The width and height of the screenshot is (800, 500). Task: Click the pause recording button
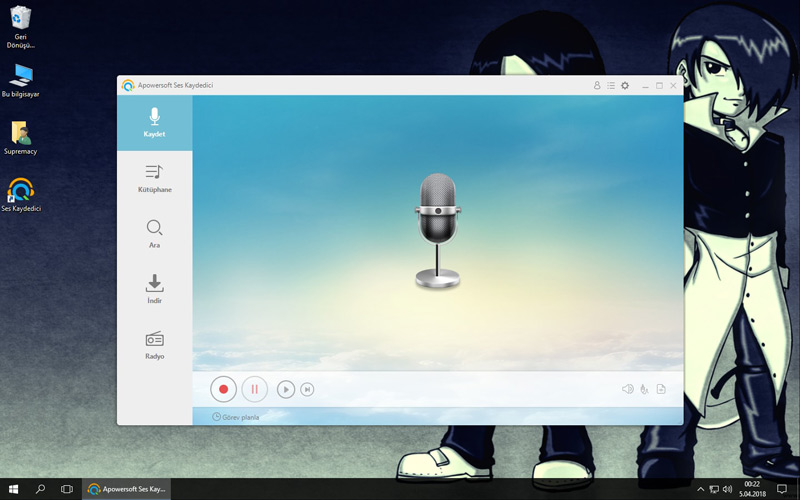click(254, 389)
